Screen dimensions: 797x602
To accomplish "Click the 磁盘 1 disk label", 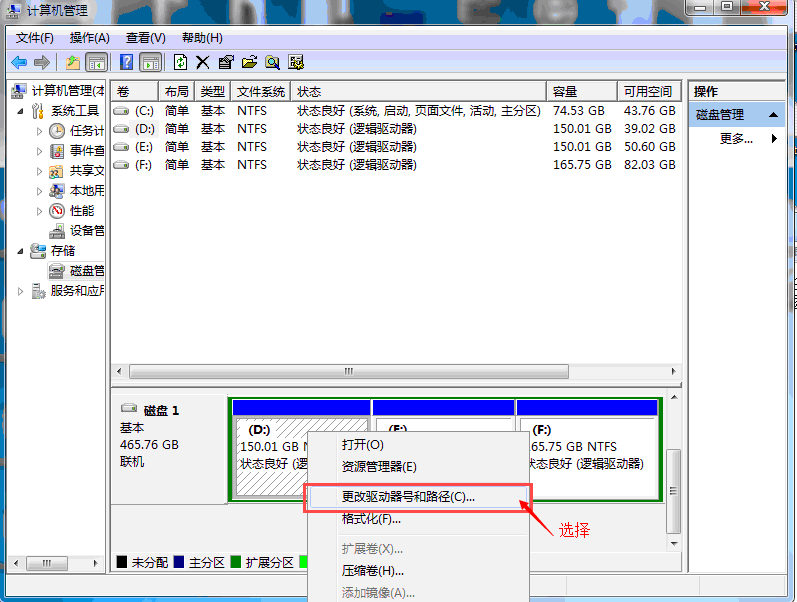I will 161,410.
